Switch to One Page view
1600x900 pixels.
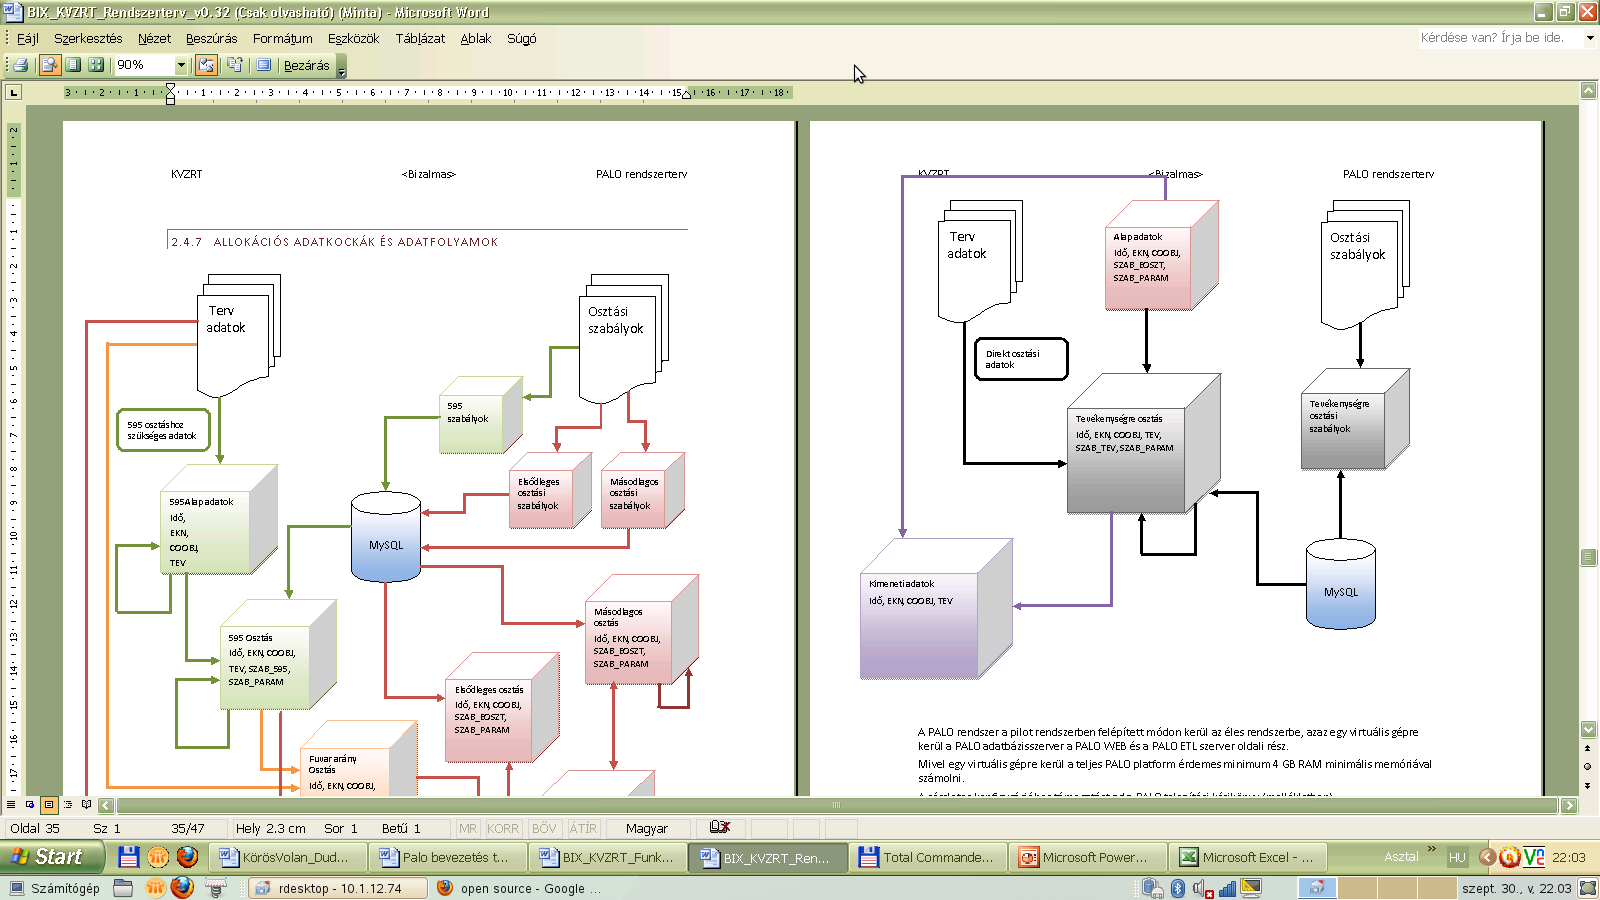pos(73,65)
